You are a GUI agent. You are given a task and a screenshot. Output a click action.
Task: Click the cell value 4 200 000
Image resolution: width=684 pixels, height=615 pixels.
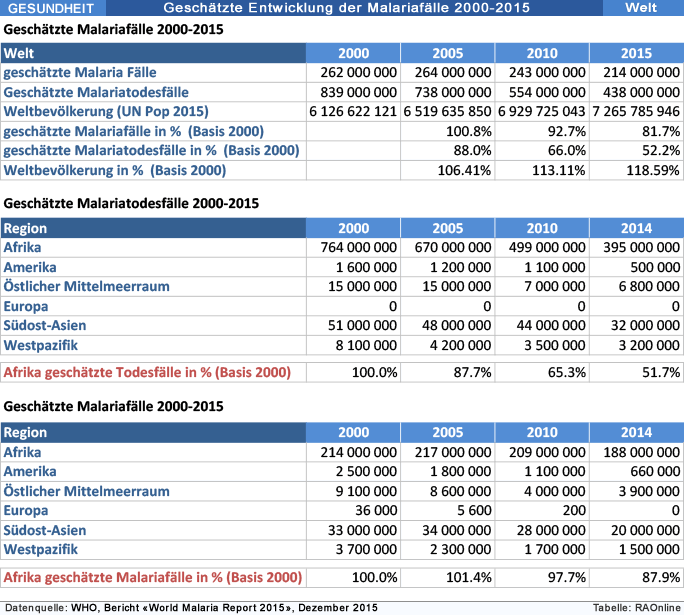460,345
